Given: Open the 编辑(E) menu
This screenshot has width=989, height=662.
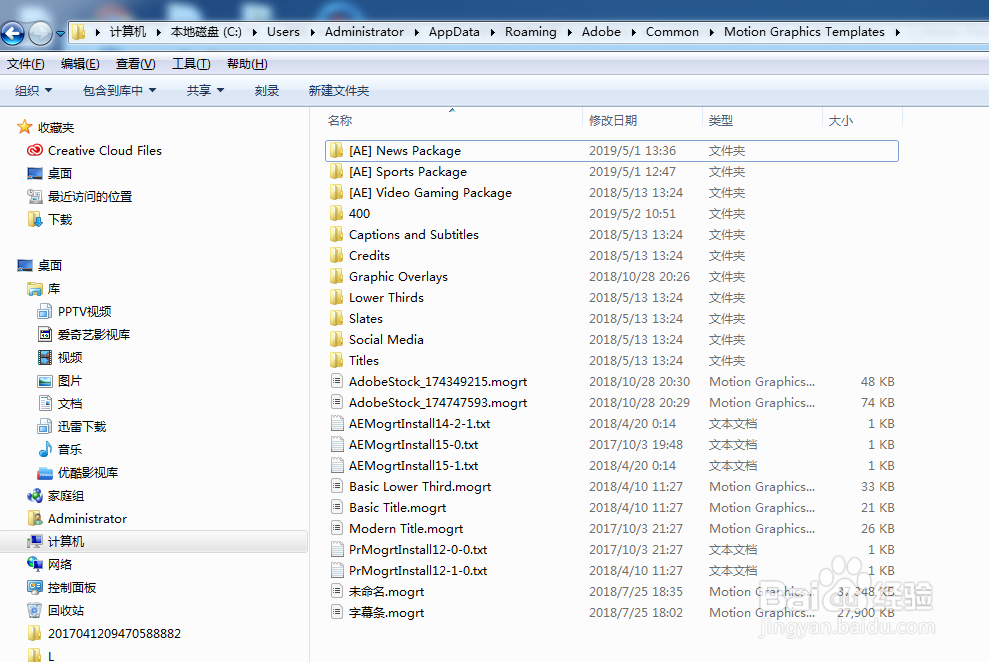Looking at the screenshot, I should click(80, 64).
